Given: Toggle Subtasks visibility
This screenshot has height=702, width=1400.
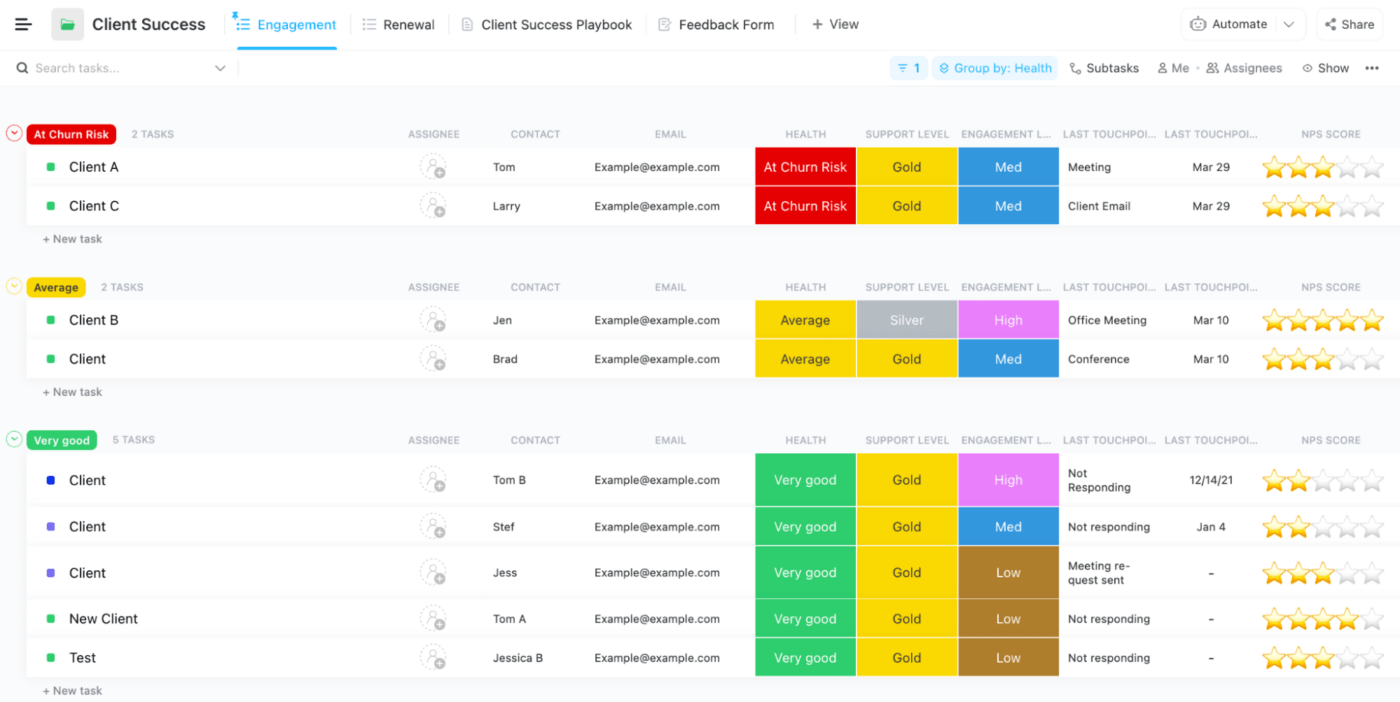Looking at the screenshot, I should click(1104, 67).
